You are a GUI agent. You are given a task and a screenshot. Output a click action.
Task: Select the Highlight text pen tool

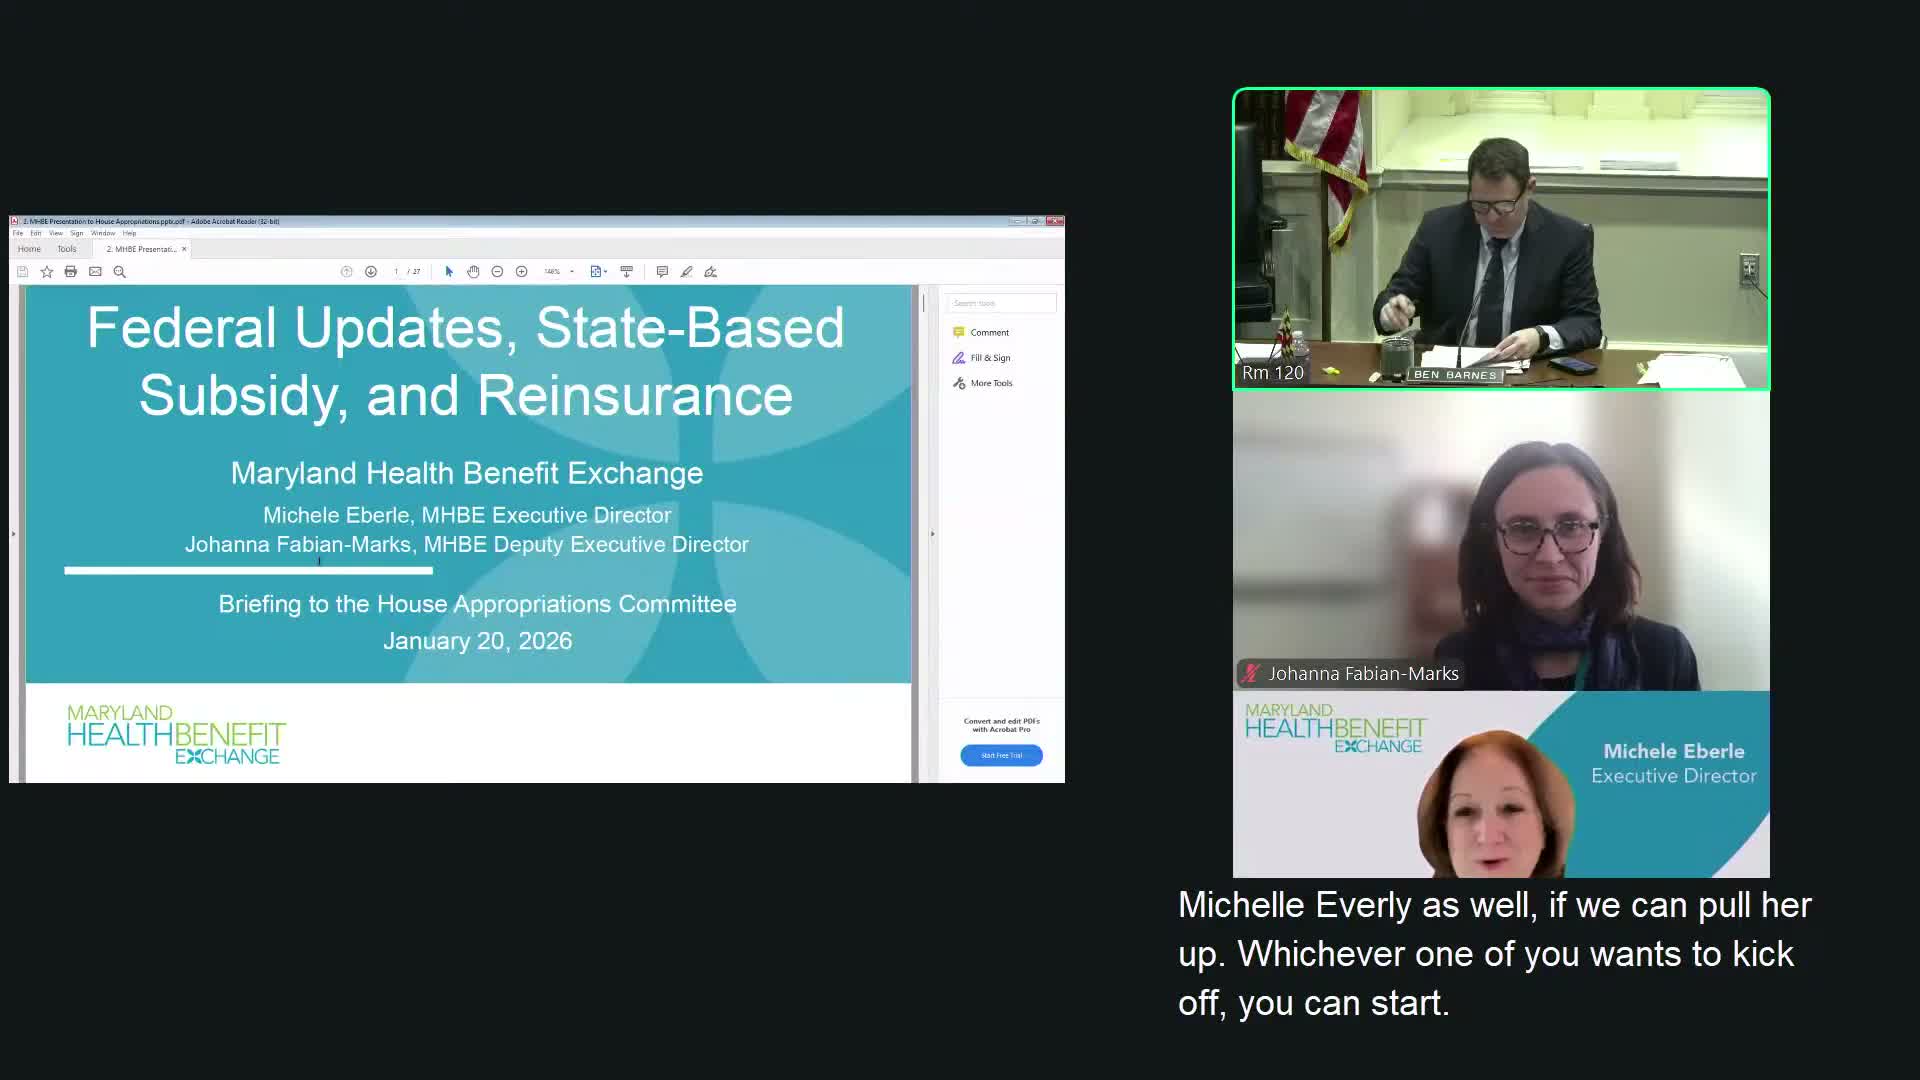click(687, 272)
